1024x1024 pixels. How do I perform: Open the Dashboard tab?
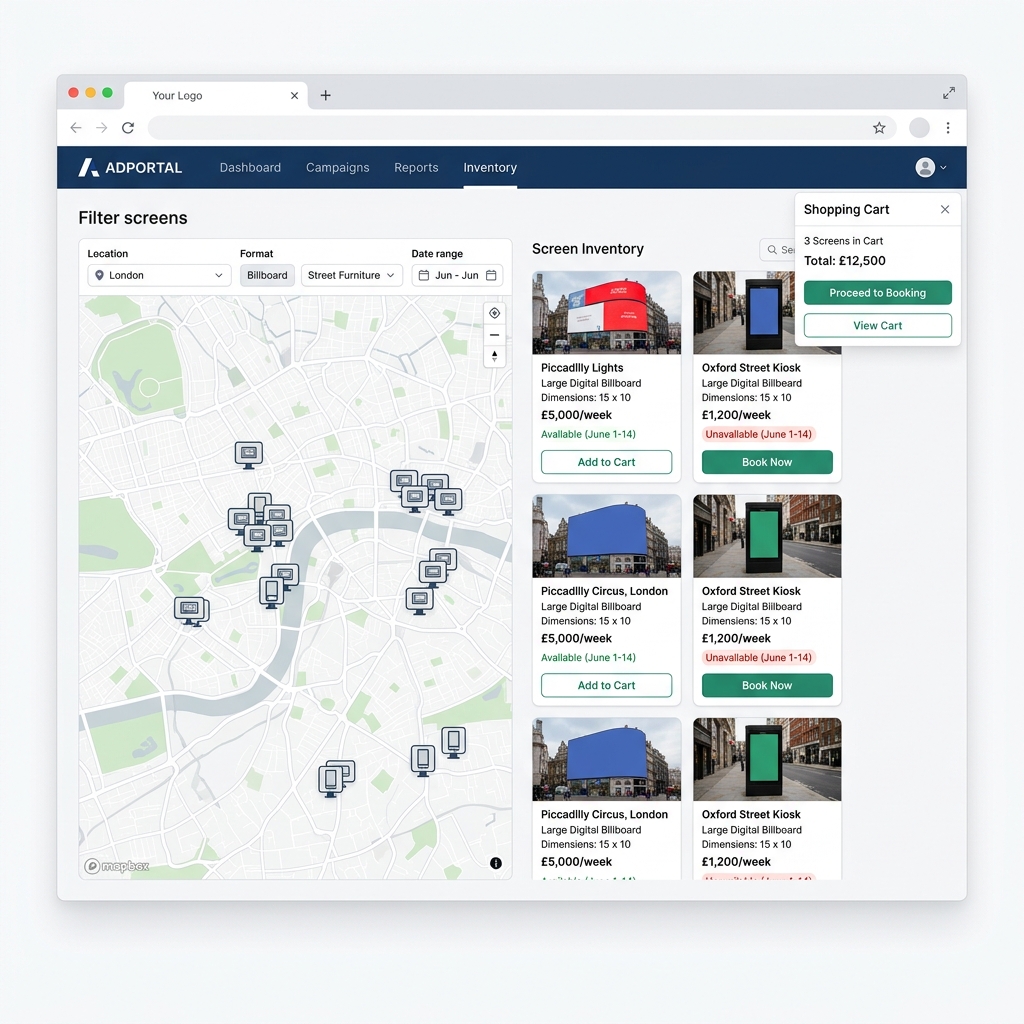(250, 168)
